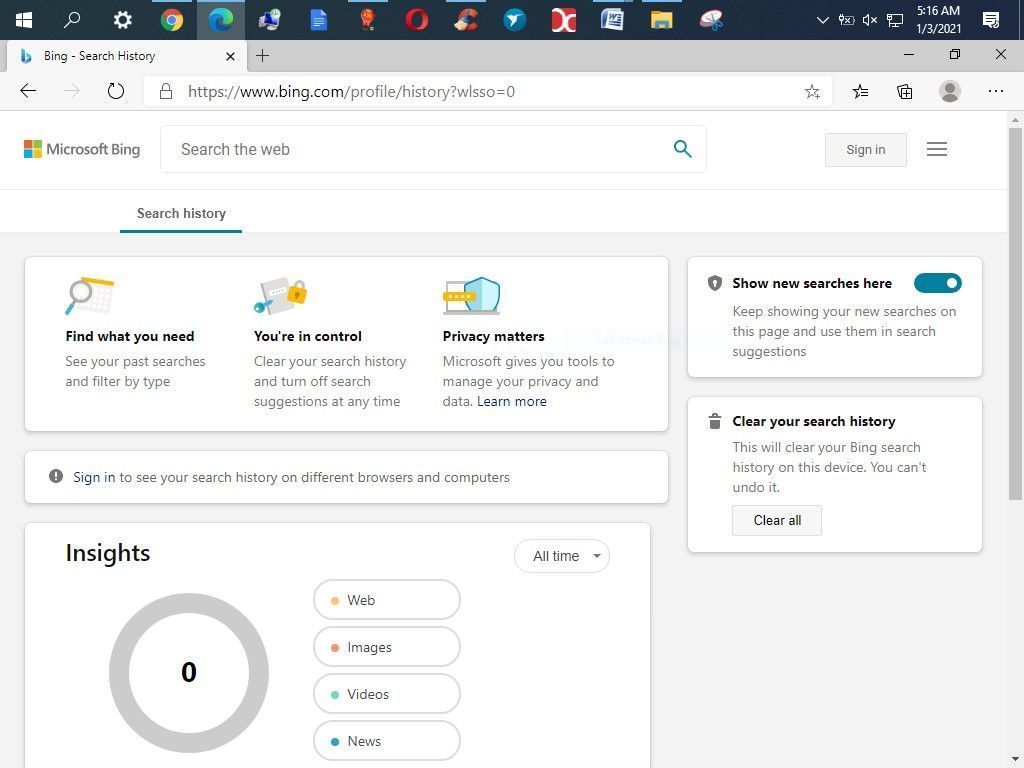Image resolution: width=1024 pixels, height=768 pixels.
Task: Open Microsoft Word from the taskbar
Action: pyautogui.click(x=612, y=20)
